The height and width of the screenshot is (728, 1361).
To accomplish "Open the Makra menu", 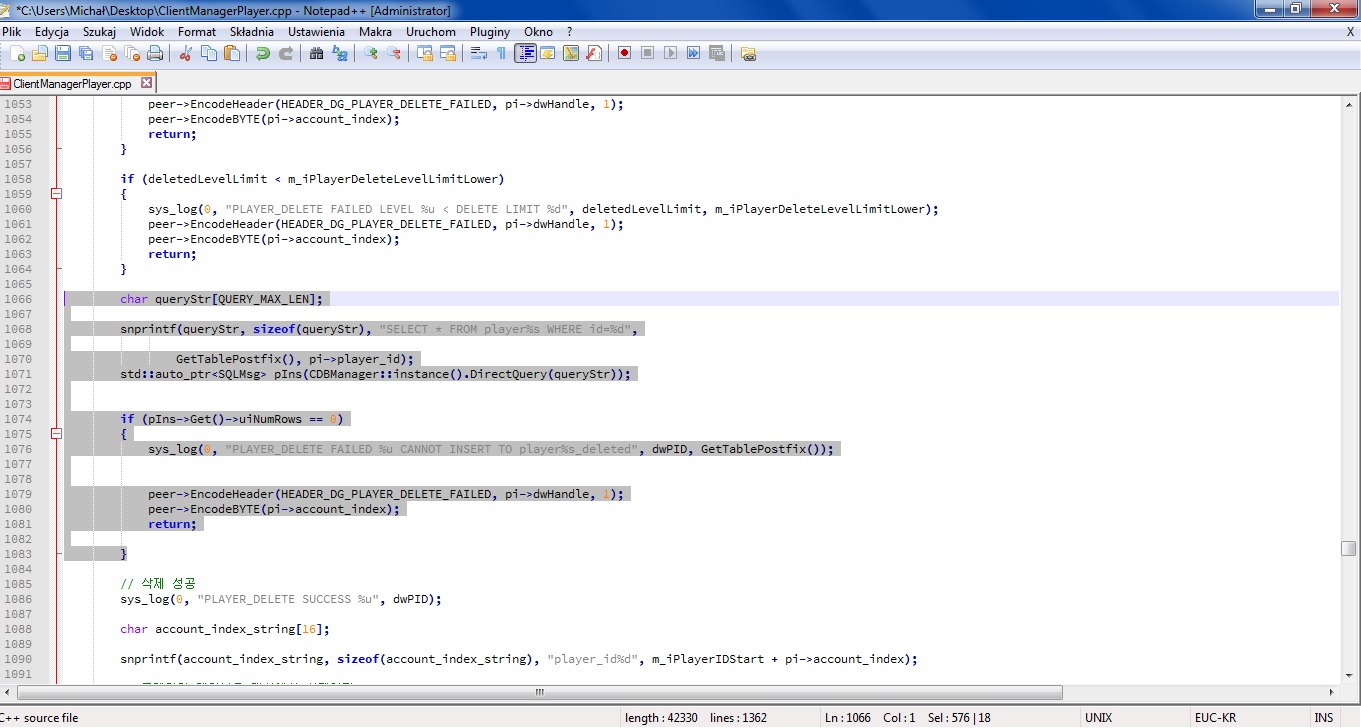I will pos(375,32).
